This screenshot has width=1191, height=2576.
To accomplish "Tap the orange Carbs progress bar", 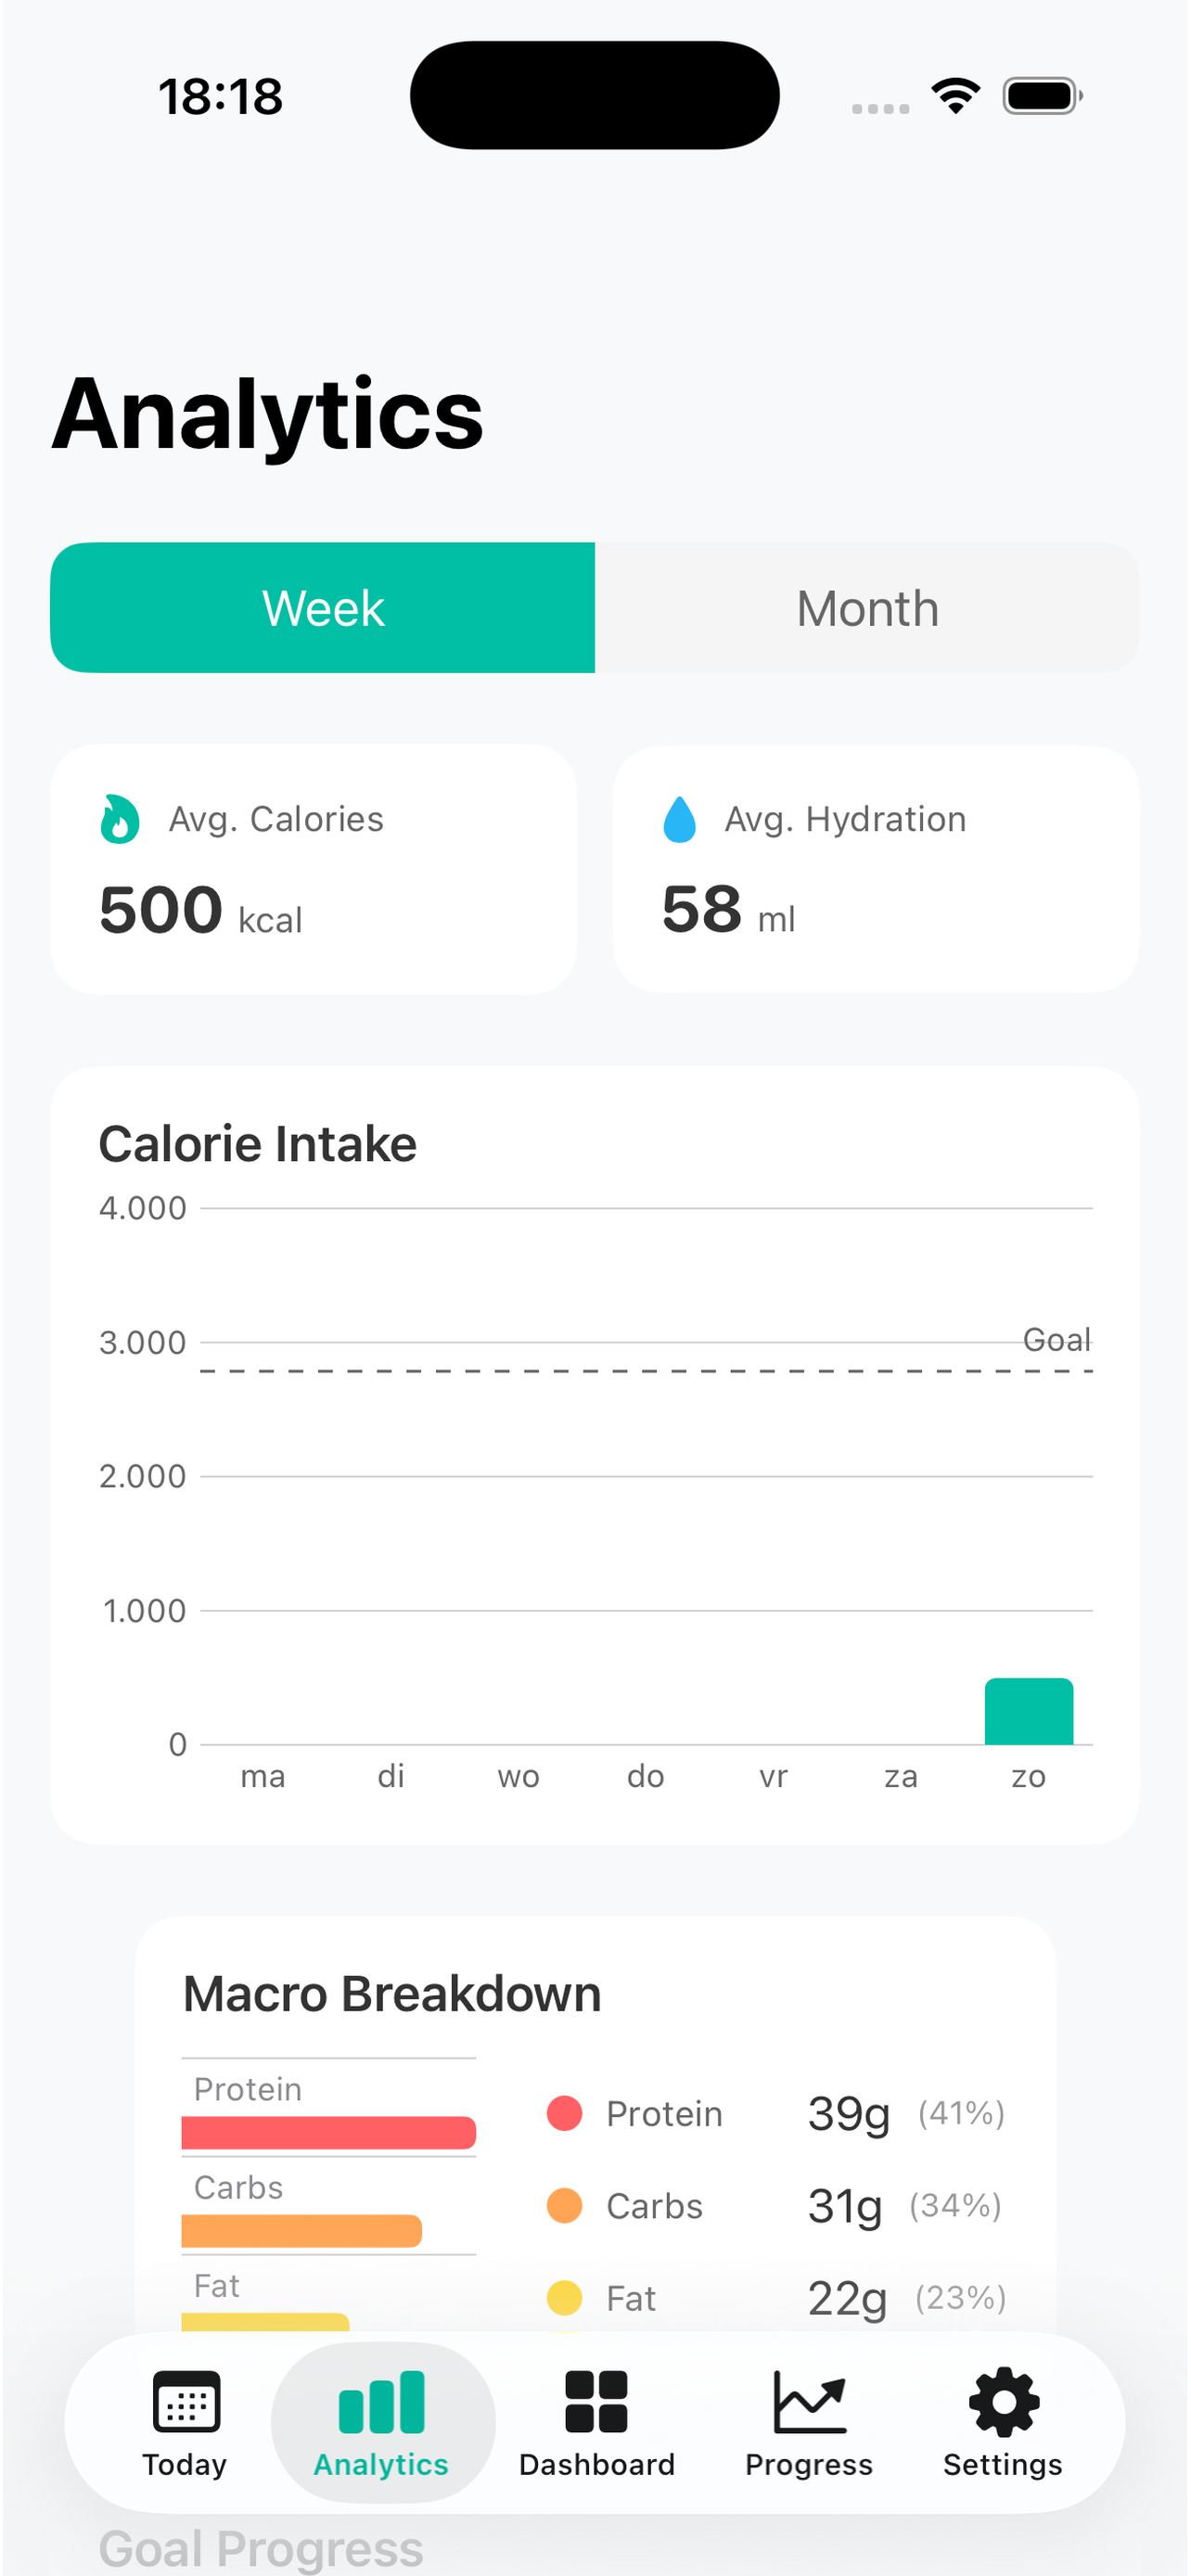I will pyautogui.click(x=302, y=2231).
